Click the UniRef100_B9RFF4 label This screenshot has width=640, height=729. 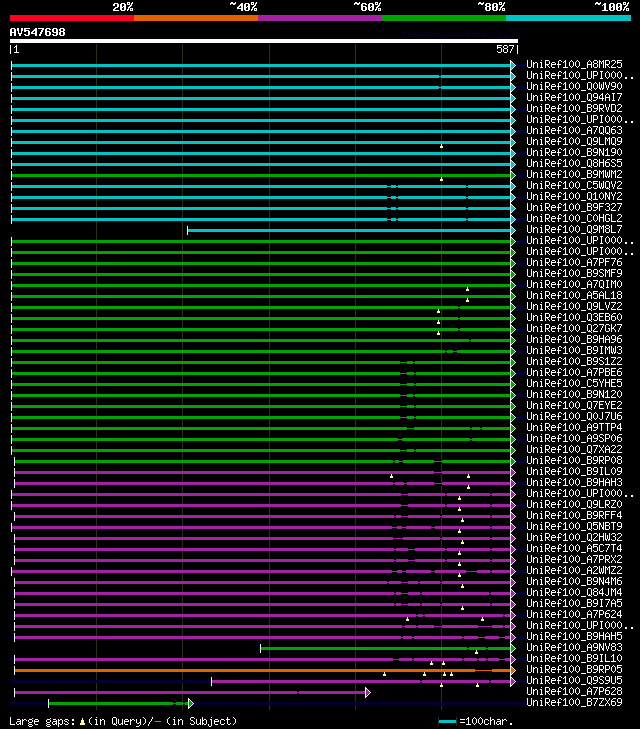pos(574,516)
